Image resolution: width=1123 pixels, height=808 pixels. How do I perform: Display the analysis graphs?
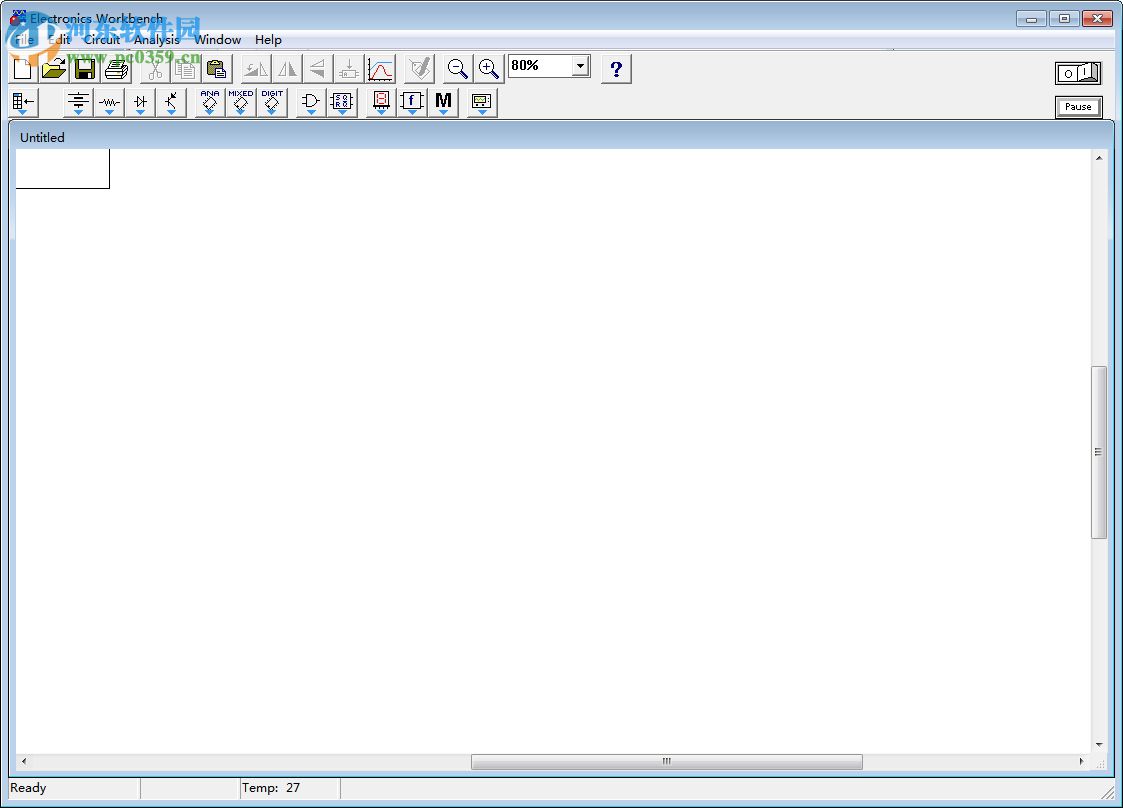pos(380,69)
